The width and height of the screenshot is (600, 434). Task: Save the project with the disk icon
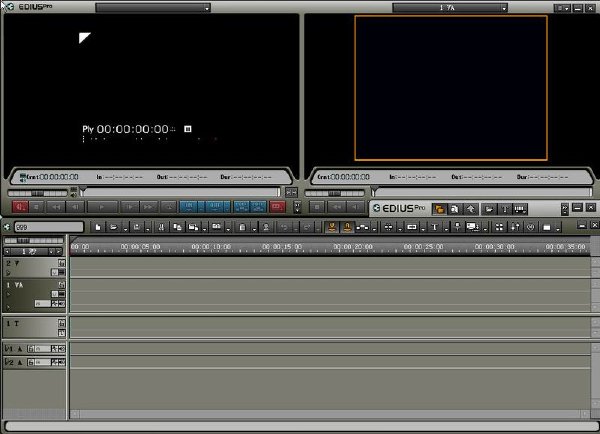point(137,227)
